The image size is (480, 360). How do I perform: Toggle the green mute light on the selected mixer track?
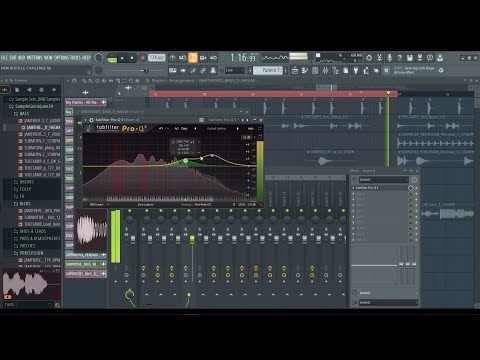(189, 211)
